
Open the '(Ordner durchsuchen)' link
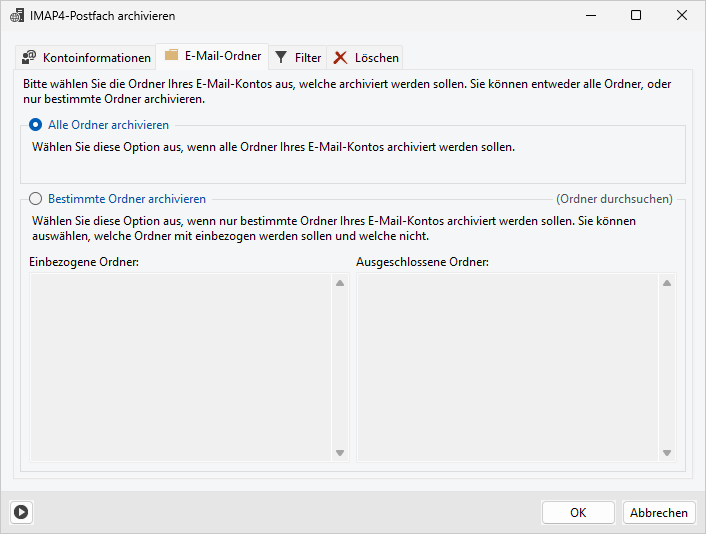[614, 199]
